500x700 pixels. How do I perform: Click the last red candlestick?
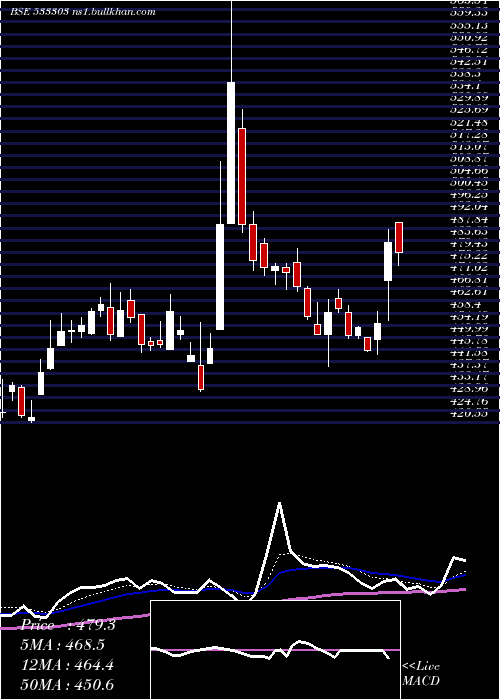coord(399,238)
